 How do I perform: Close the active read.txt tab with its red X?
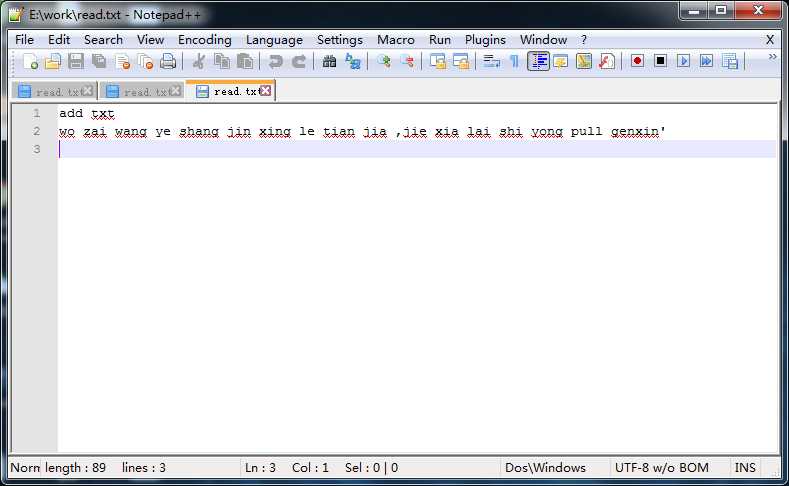tap(266, 91)
